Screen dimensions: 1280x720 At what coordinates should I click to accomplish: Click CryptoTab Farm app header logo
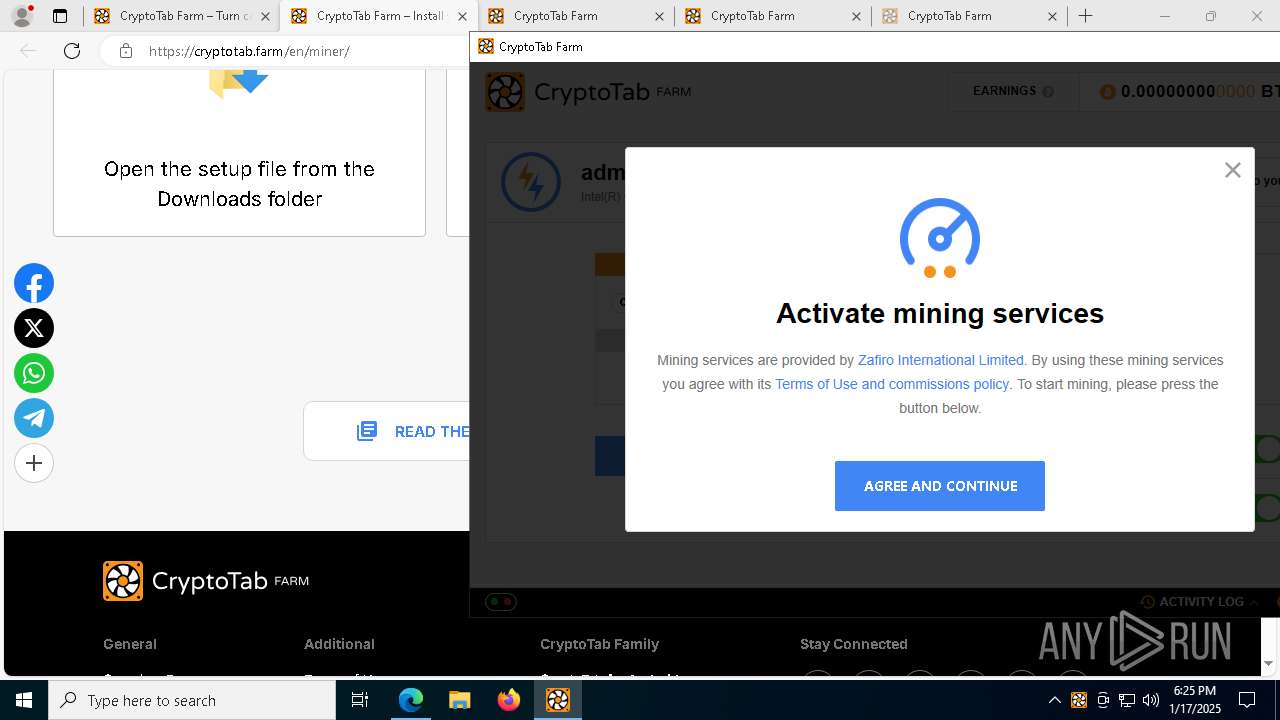point(588,92)
